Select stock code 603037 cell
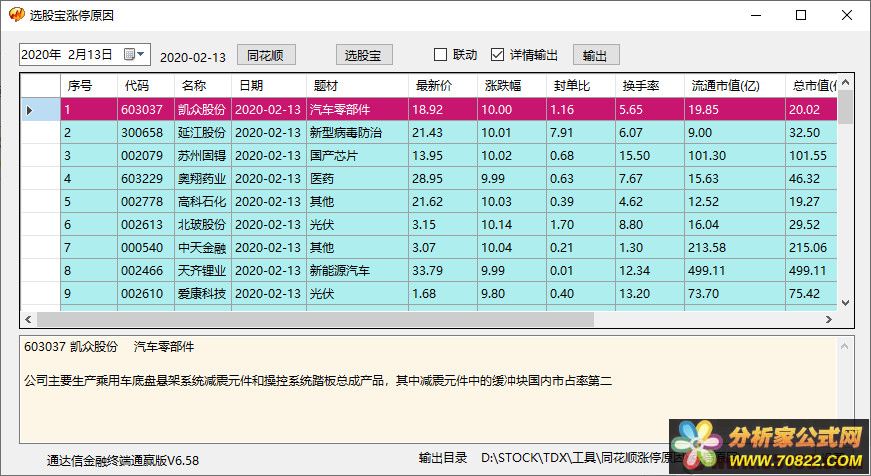Viewport: 871px width, 476px height. (x=146, y=110)
